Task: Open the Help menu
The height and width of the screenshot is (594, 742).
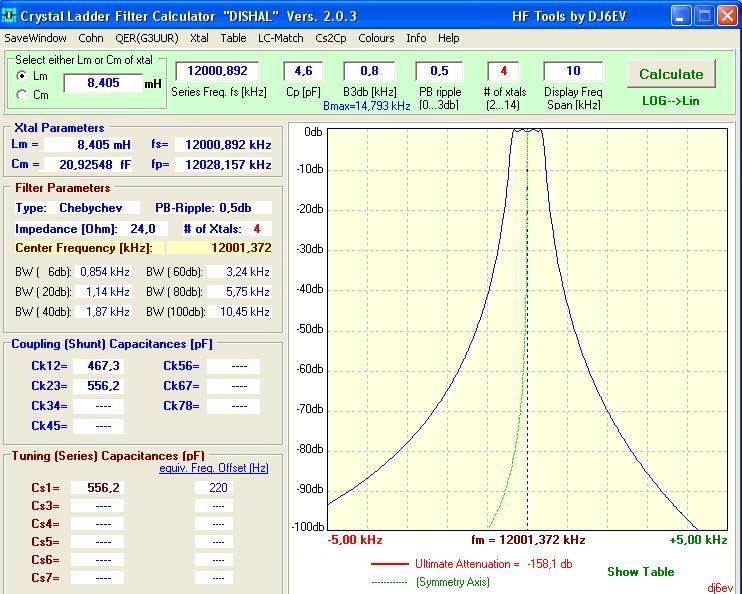Action: (449, 38)
